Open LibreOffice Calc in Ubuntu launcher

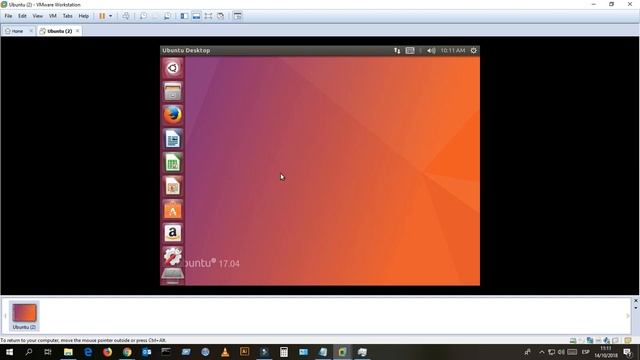point(173,162)
